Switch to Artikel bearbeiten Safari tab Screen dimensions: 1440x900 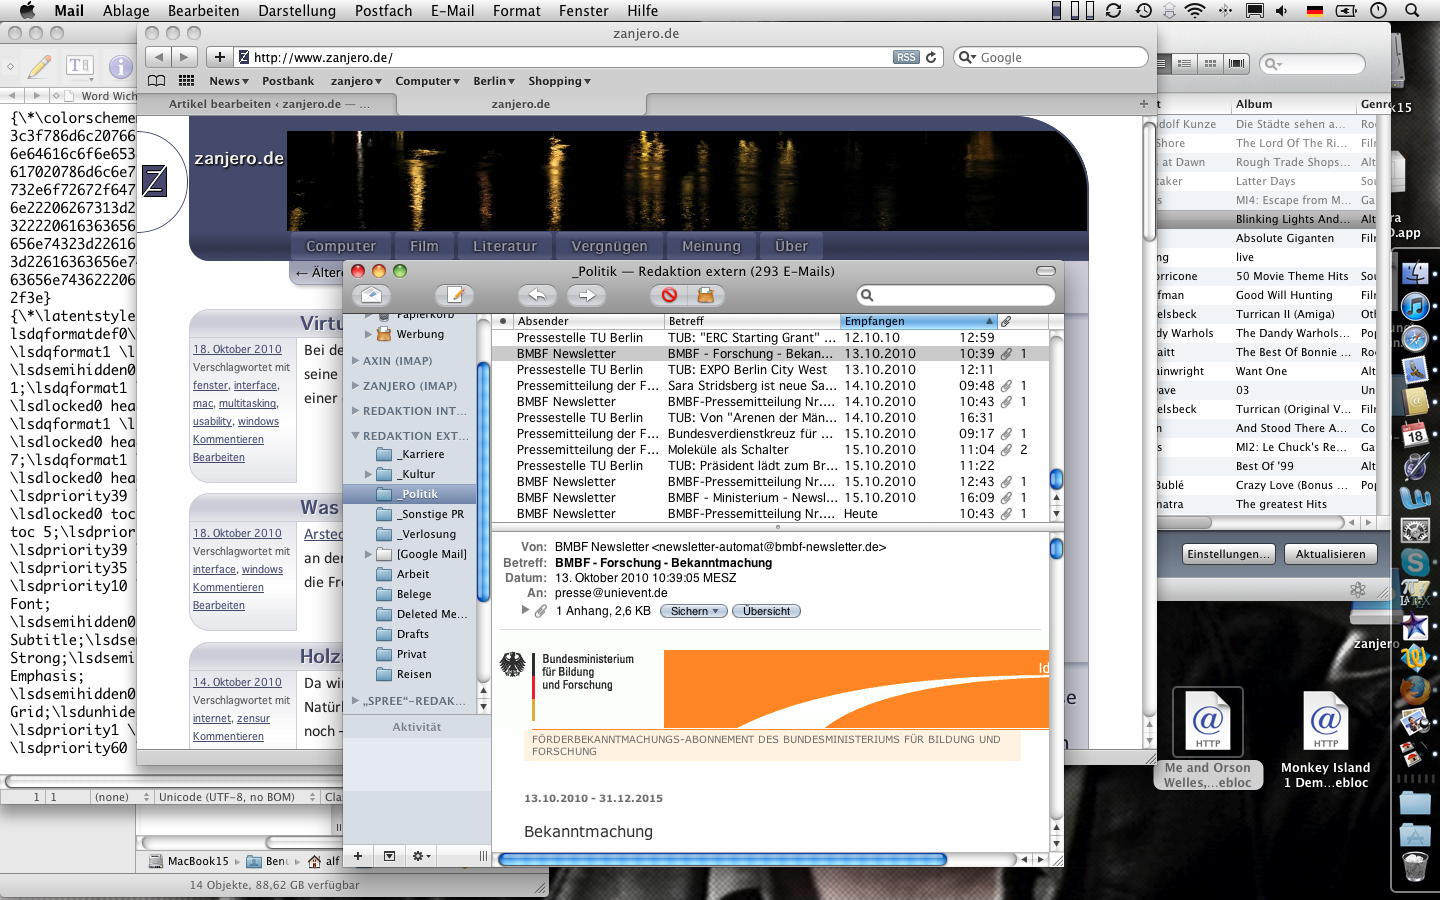point(268,104)
